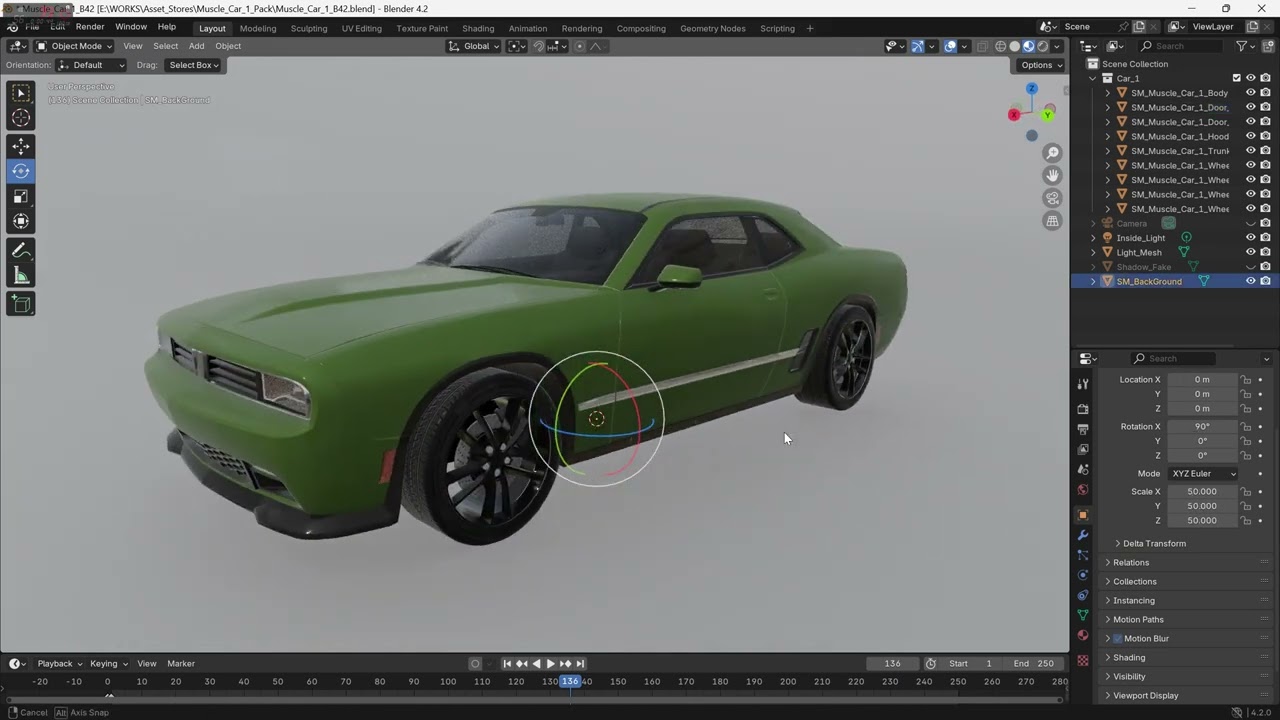This screenshot has width=1280, height=720.
Task: Toggle the Motion Blur checkbox
Action: [x=1118, y=639]
